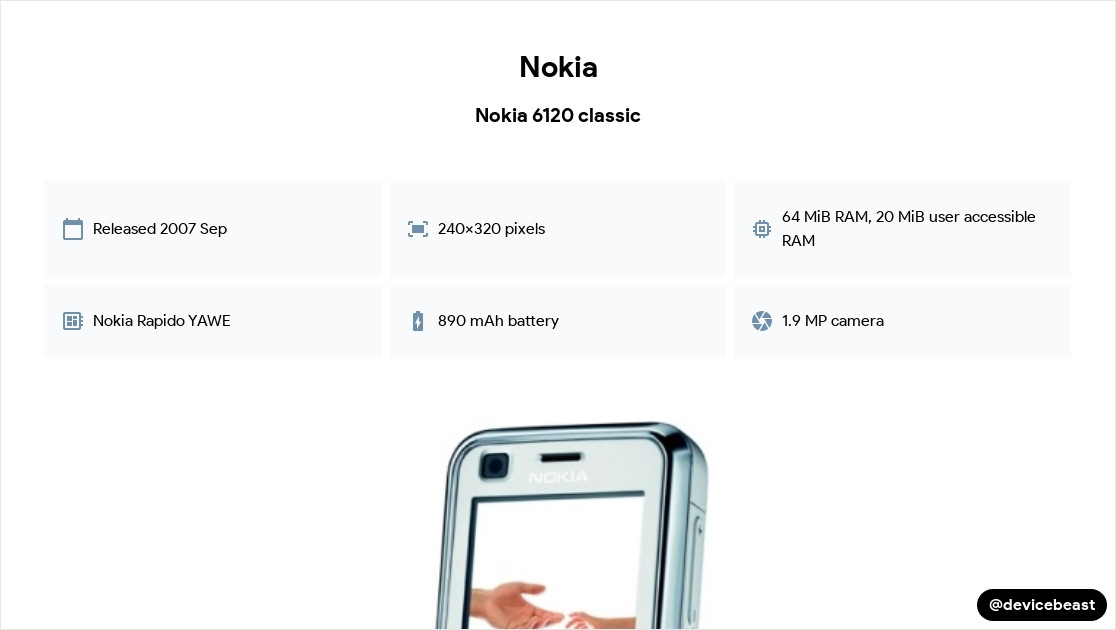Click the screen resolution icon
1116x630 pixels.
pyautogui.click(x=418, y=229)
